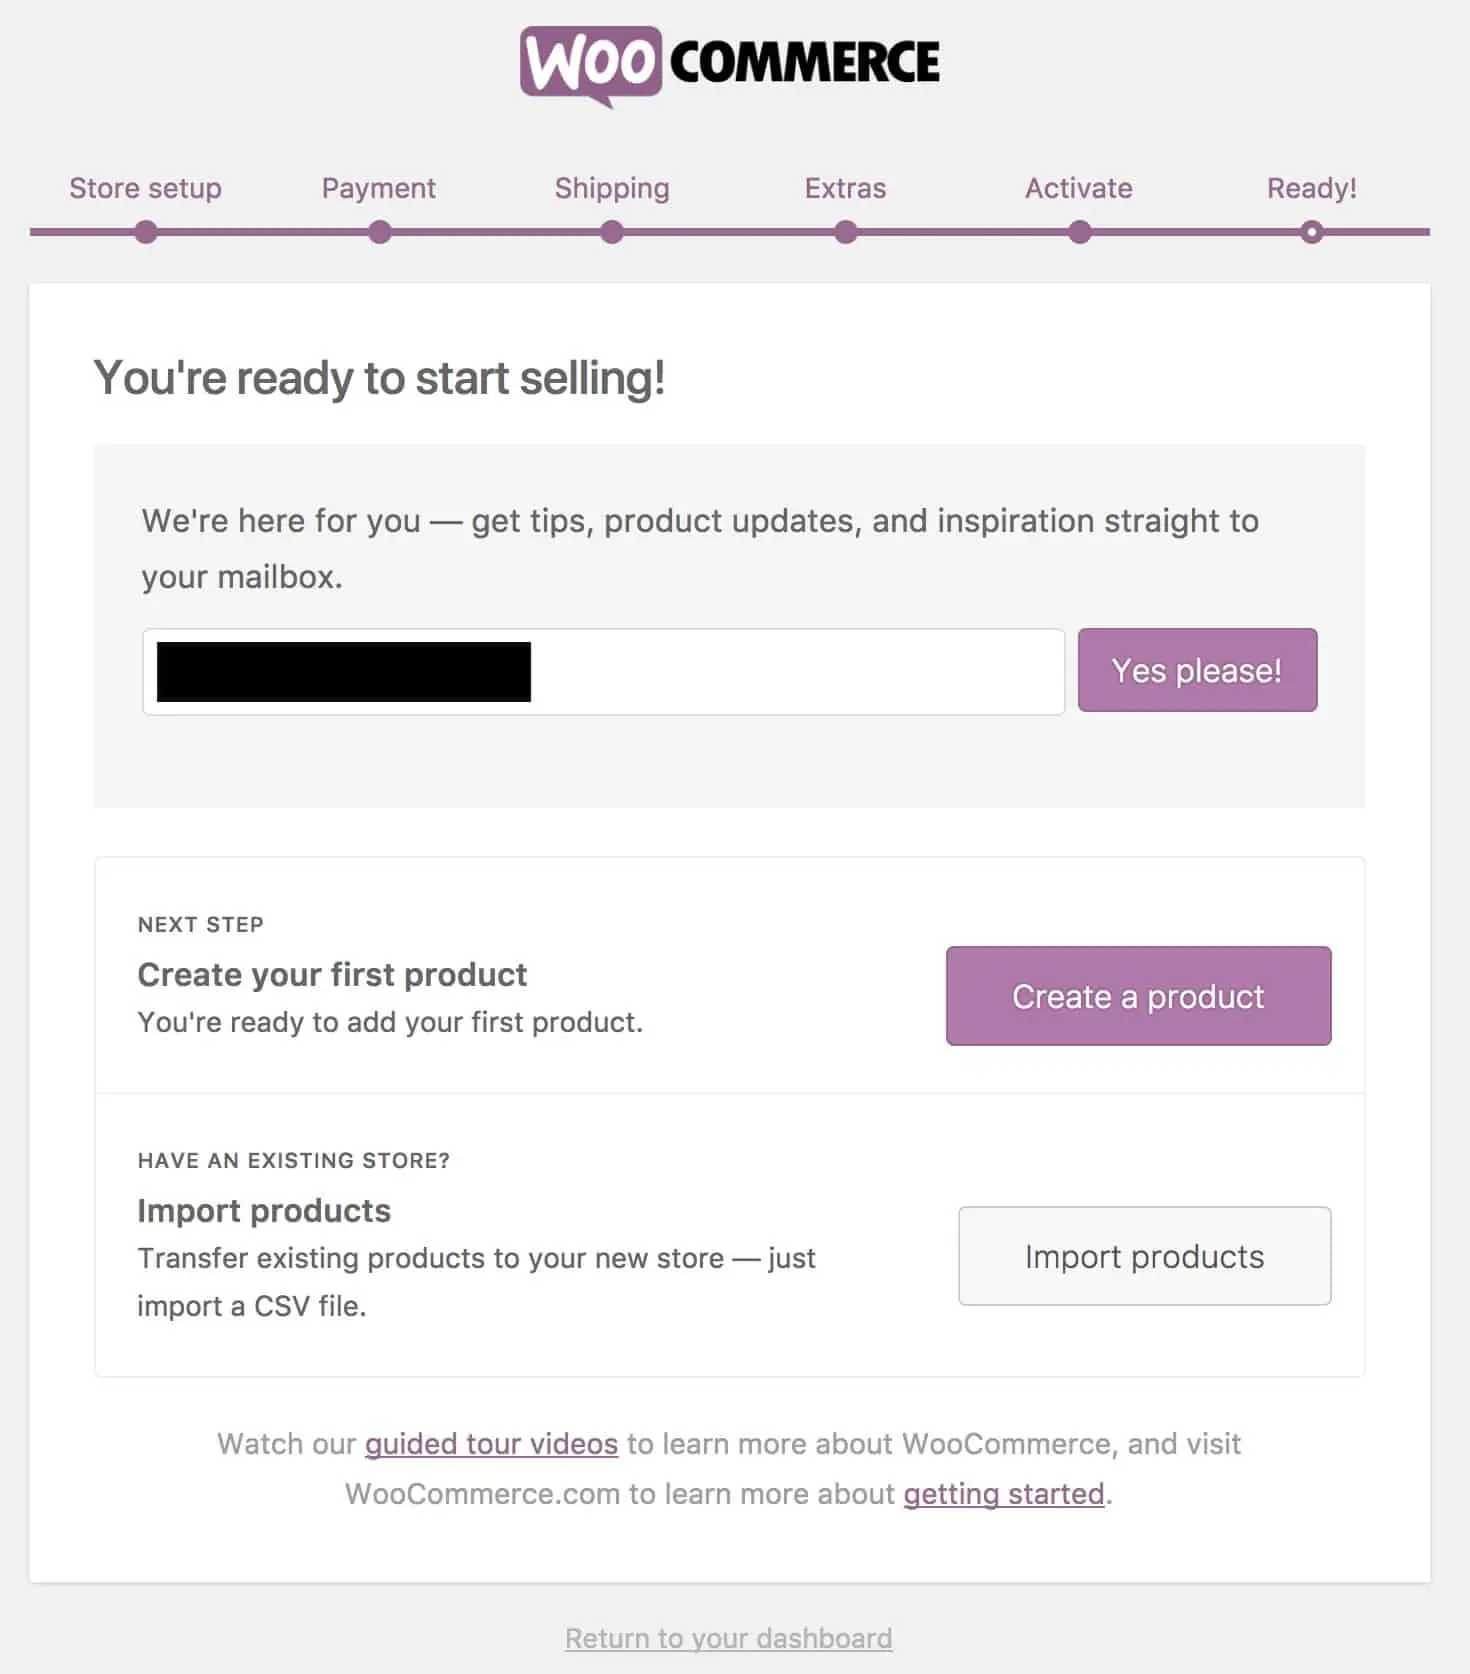Open the Shipping step label

(612, 188)
